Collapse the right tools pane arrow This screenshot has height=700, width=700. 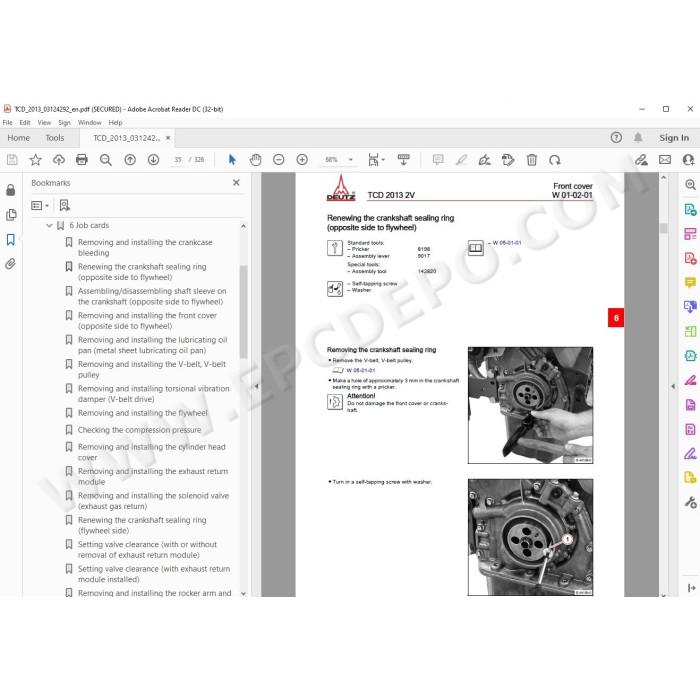[x=673, y=386]
